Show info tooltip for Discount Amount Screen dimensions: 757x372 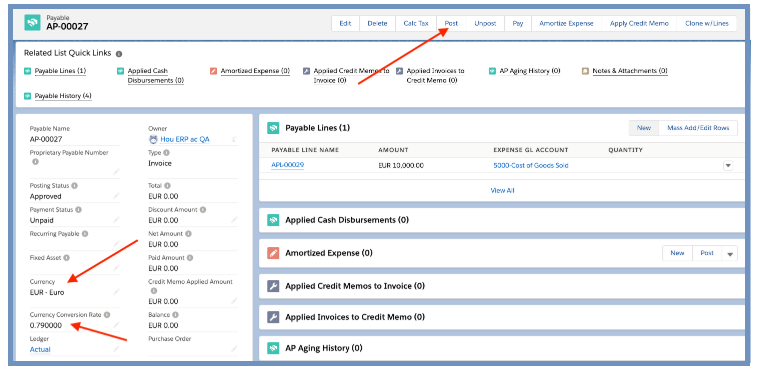point(203,210)
